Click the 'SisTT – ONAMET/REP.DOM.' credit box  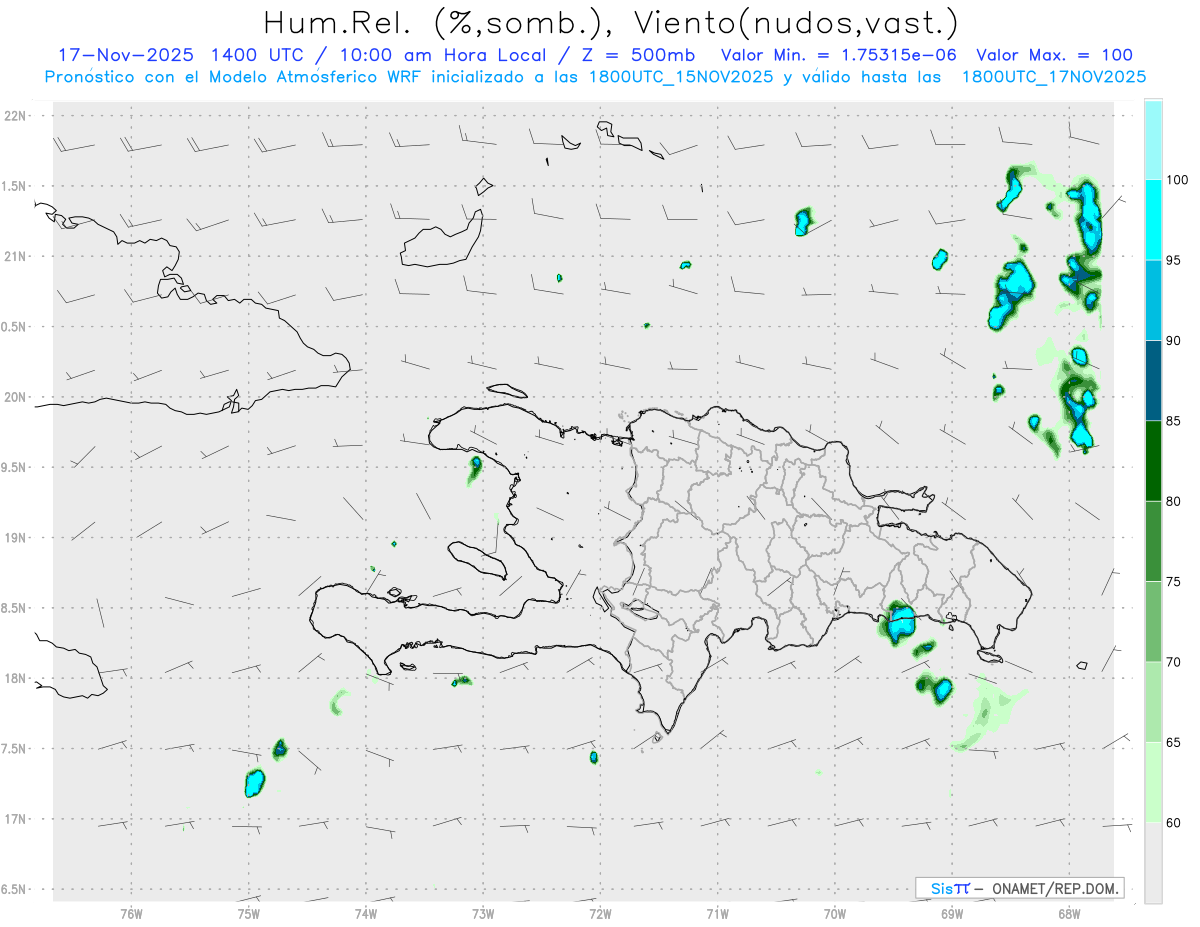pyautogui.click(x=1019, y=888)
